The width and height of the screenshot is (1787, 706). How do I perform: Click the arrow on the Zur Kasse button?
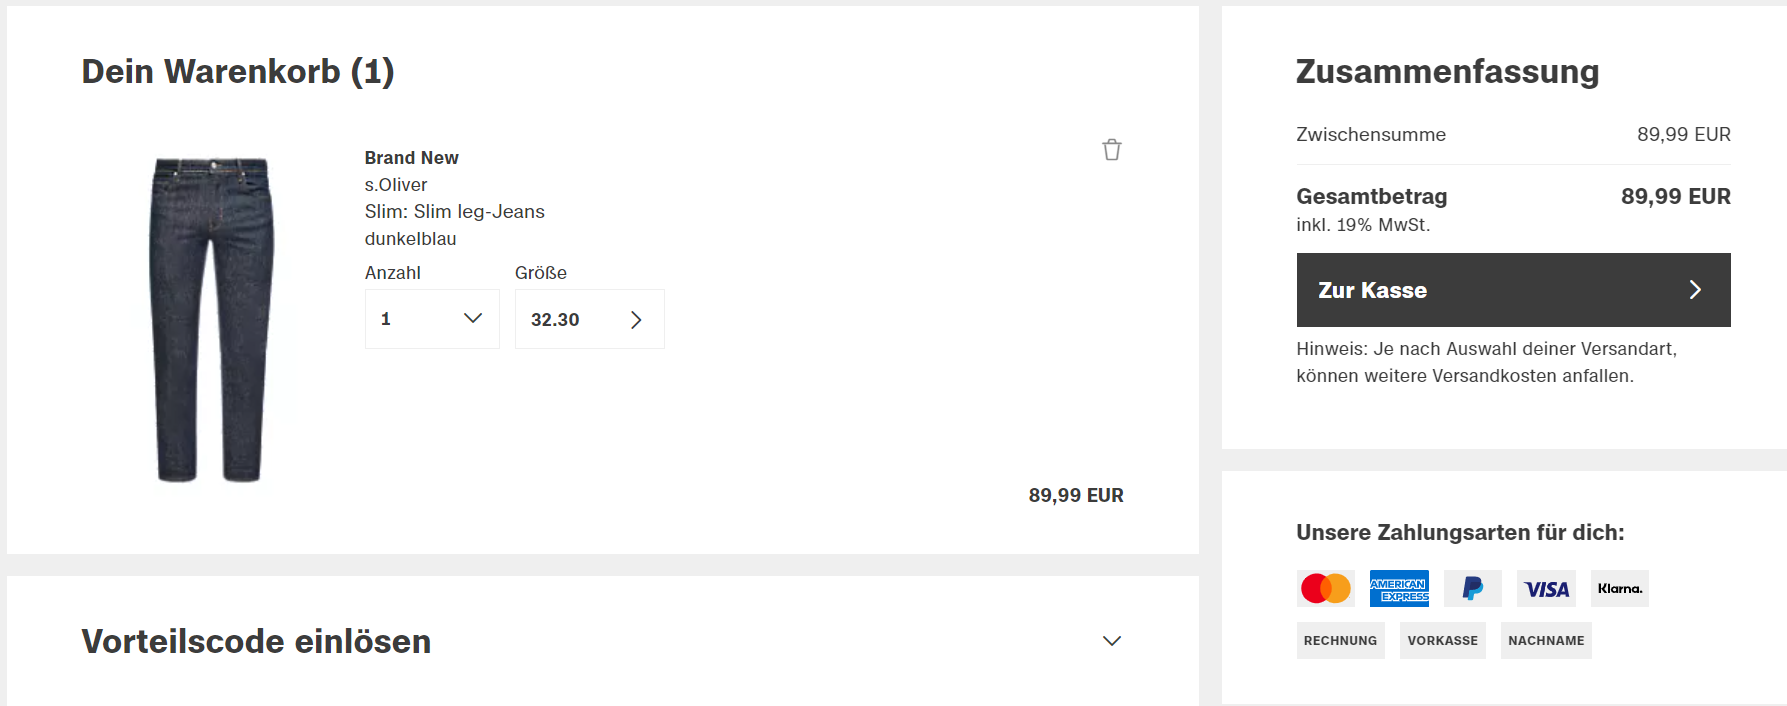point(1695,290)
